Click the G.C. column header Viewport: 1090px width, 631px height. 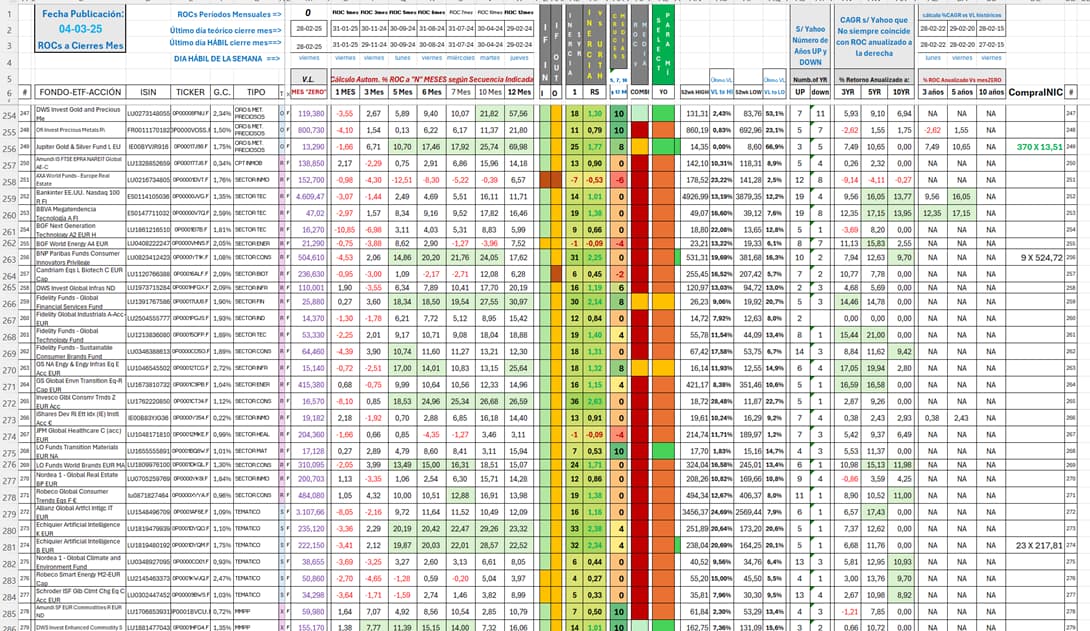[x=222, y=92]
